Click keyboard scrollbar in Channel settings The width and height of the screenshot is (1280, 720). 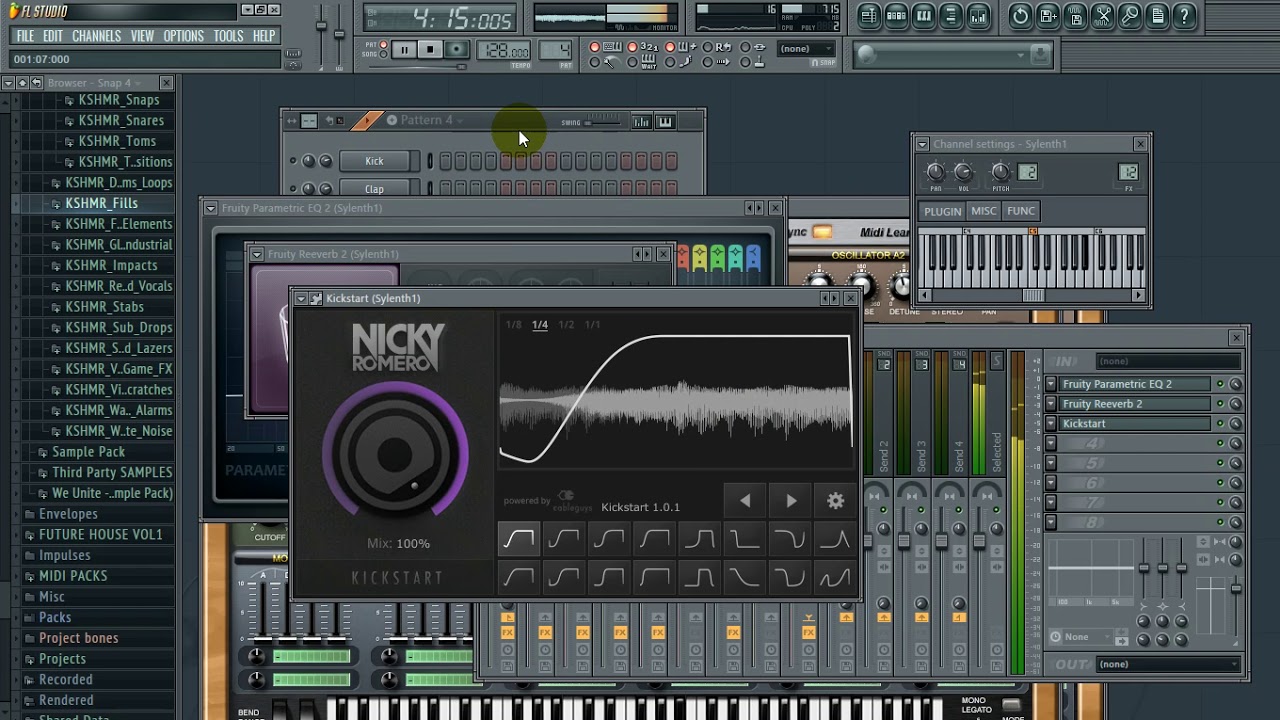[1032, 295]
